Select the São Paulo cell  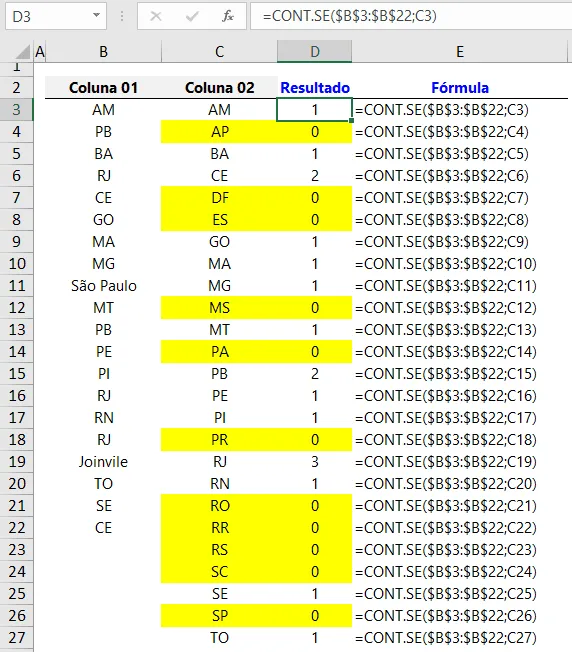[103, 286]
